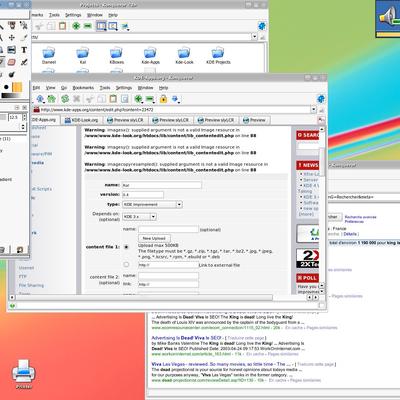400x400 pixels.
Task: Open the Edit menu in the front Konqueror window
Action: [36, 88]
